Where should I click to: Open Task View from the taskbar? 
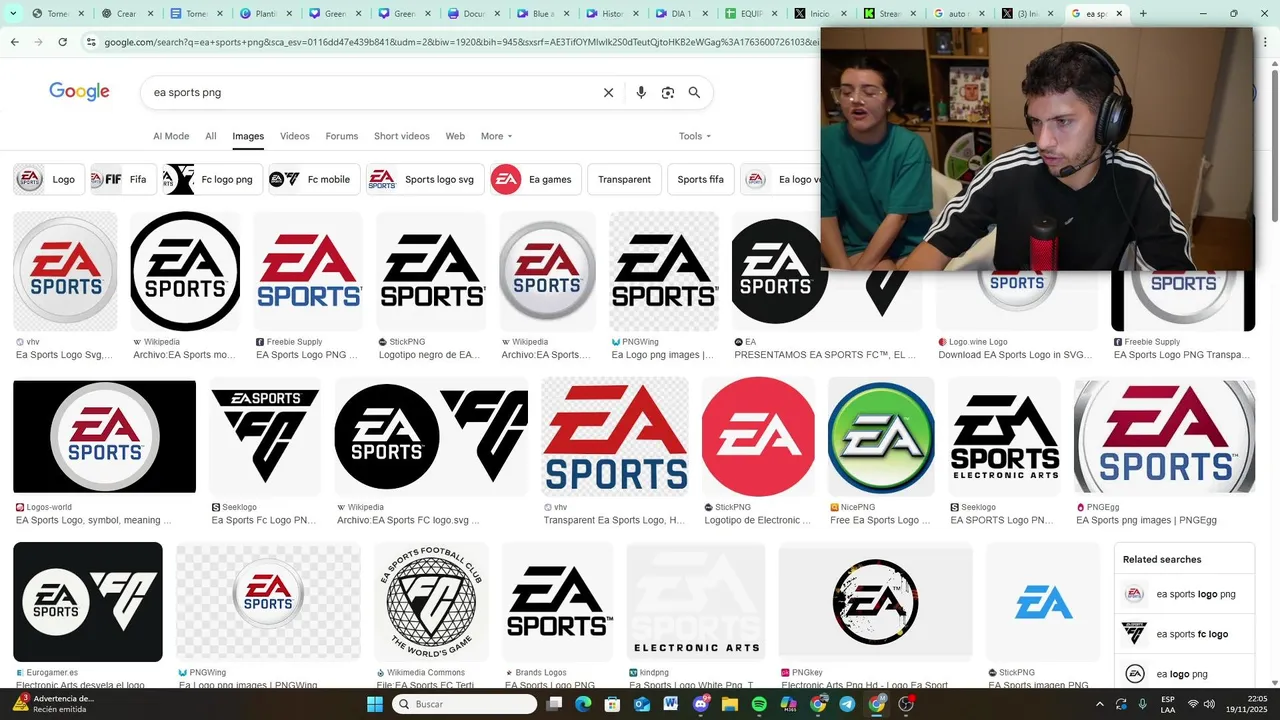coord(554,704)
